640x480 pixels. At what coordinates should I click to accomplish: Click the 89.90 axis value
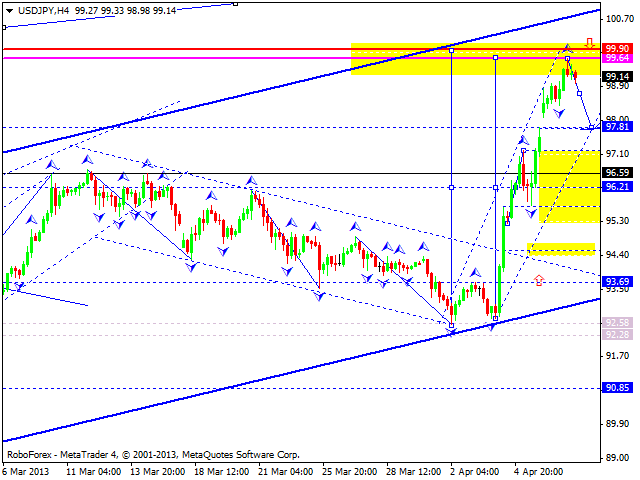pos(617,424)
